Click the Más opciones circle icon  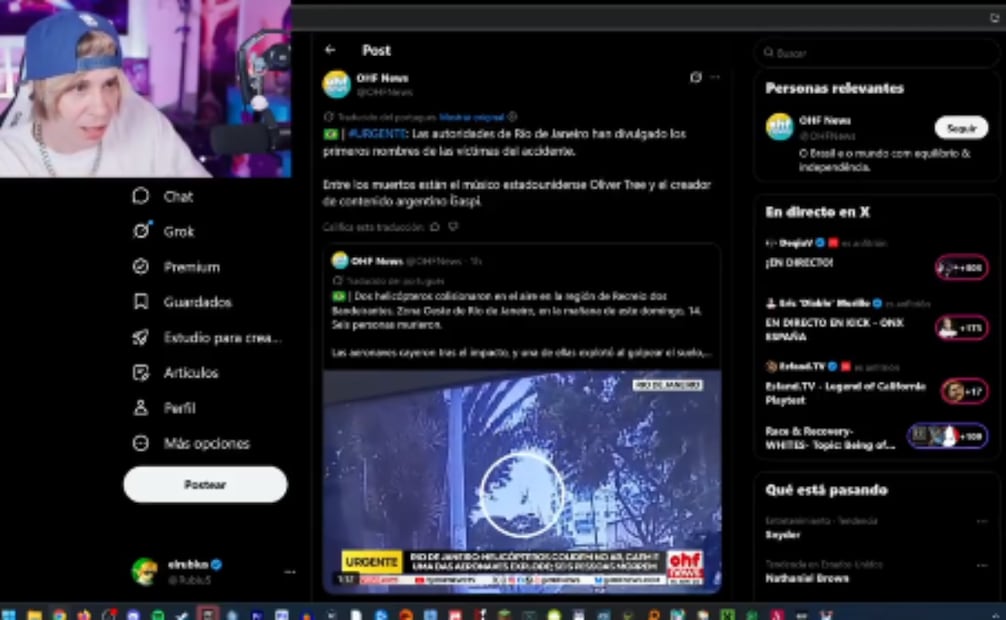coord(141,443)
